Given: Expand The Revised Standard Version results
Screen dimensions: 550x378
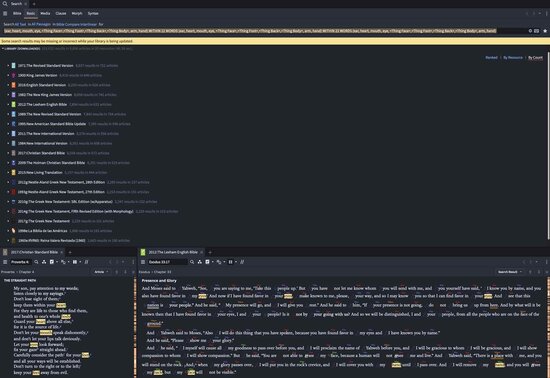Looking at the screenshot, I should point(8,66).
